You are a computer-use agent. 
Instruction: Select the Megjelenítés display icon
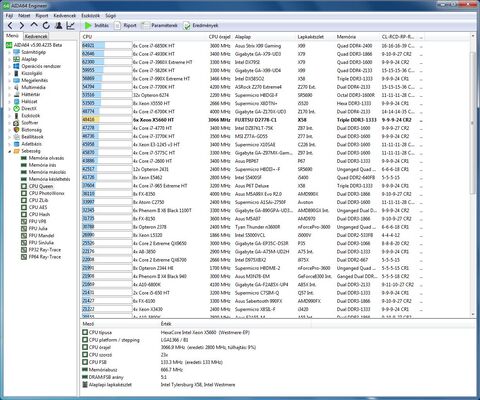click(16, 80)
